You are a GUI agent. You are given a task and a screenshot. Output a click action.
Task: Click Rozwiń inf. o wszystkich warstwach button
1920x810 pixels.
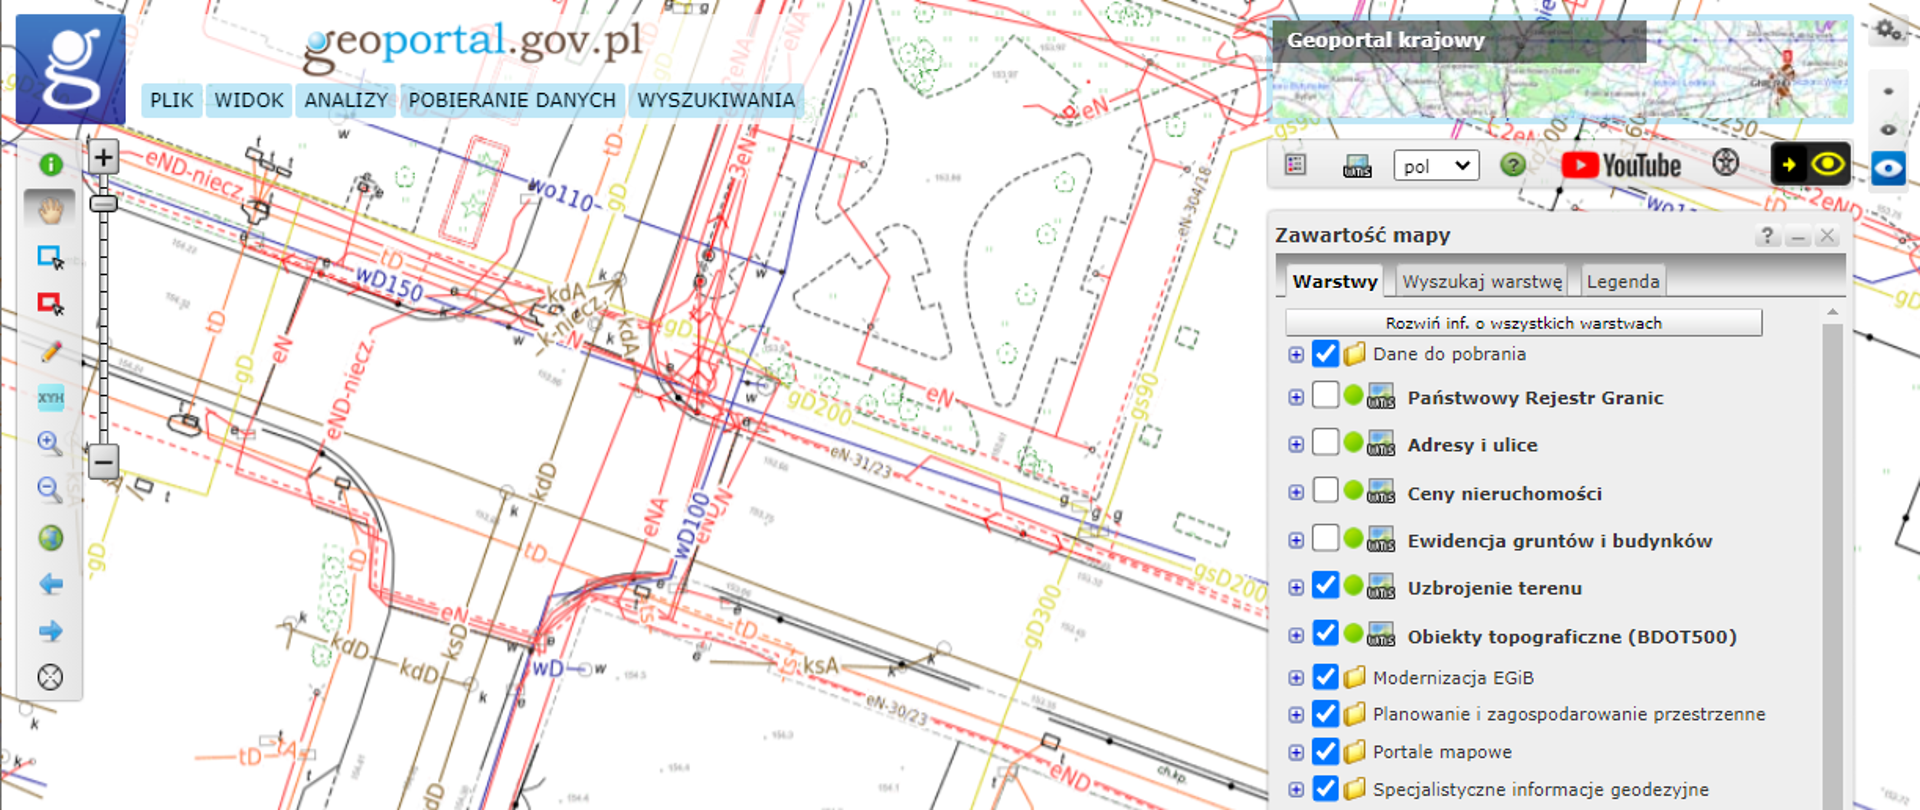[x=1523, y=323]
